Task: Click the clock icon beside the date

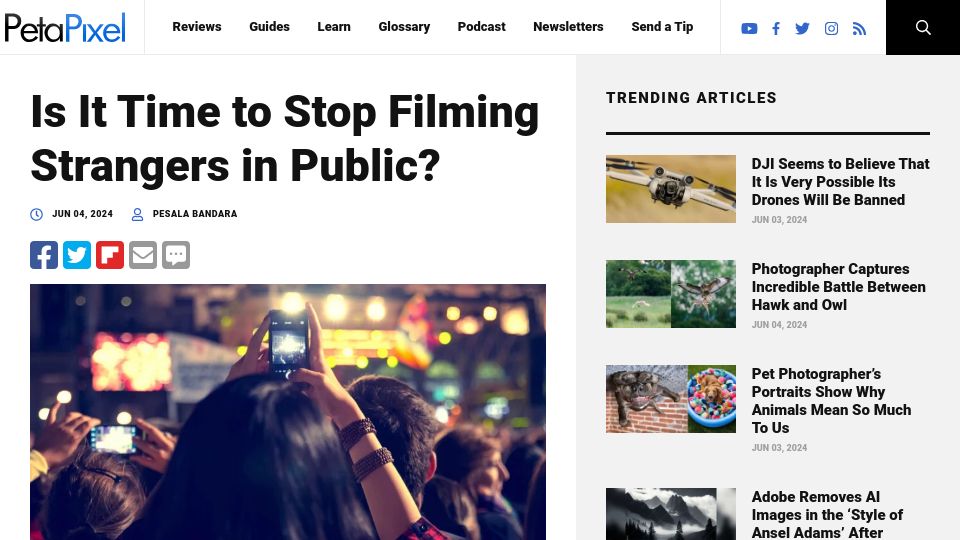Action: tap(37, 214)
